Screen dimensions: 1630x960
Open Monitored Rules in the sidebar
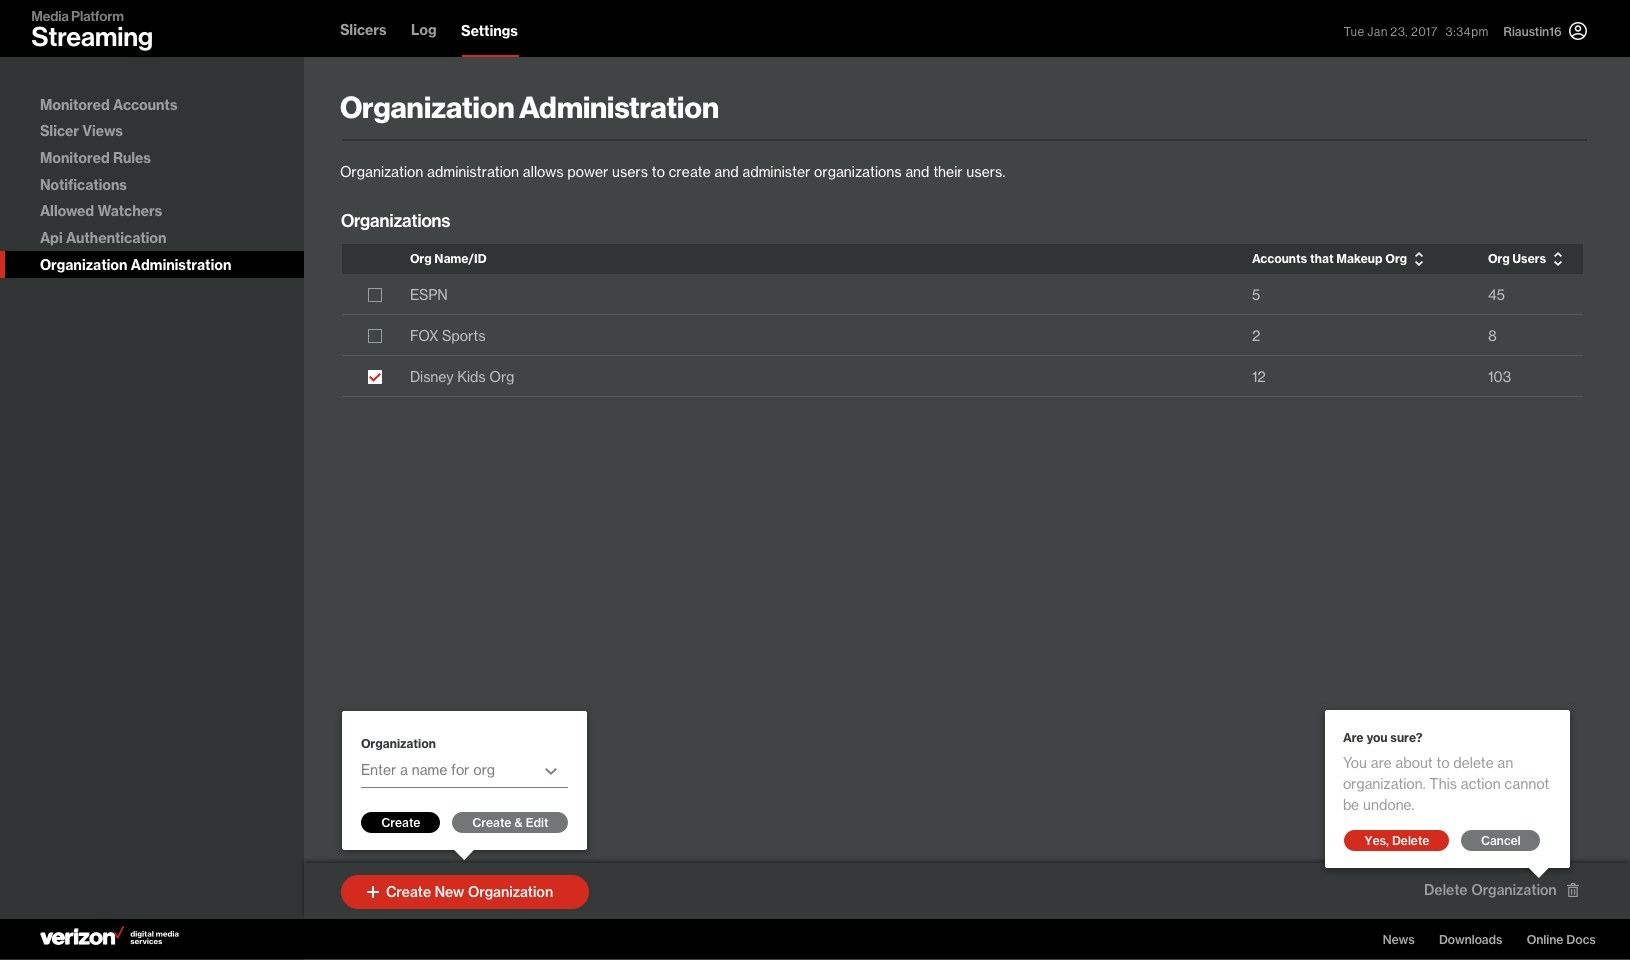tap(95, 158)
